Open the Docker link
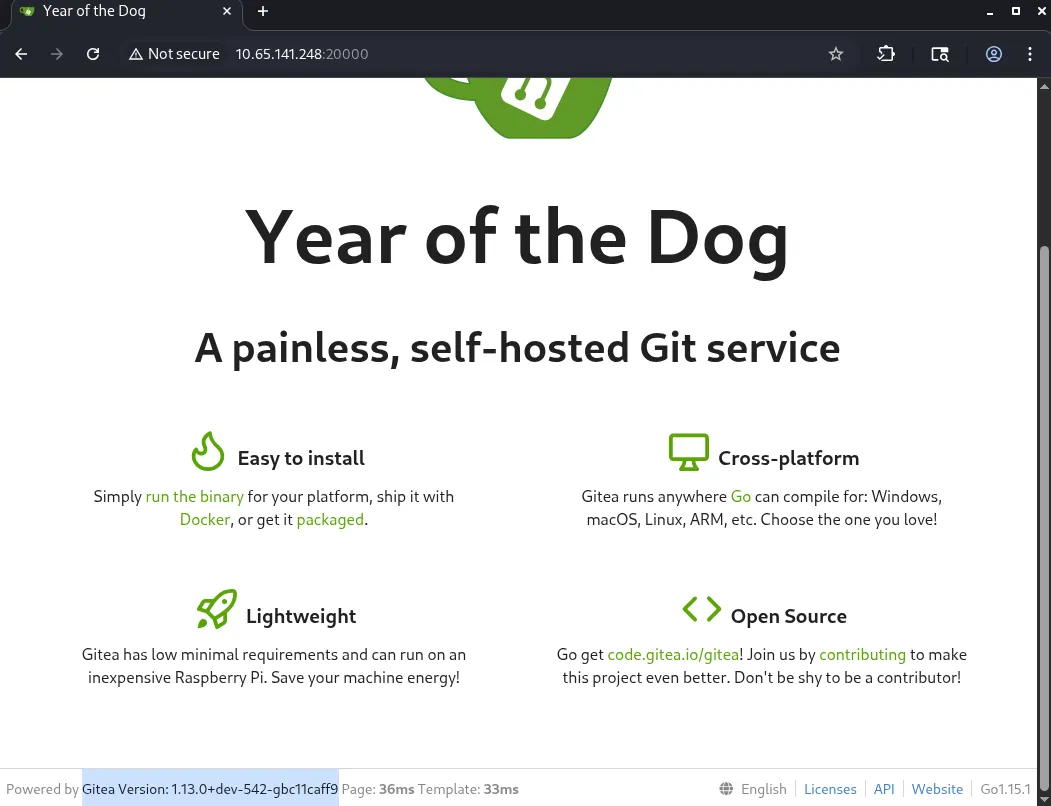 204,520
